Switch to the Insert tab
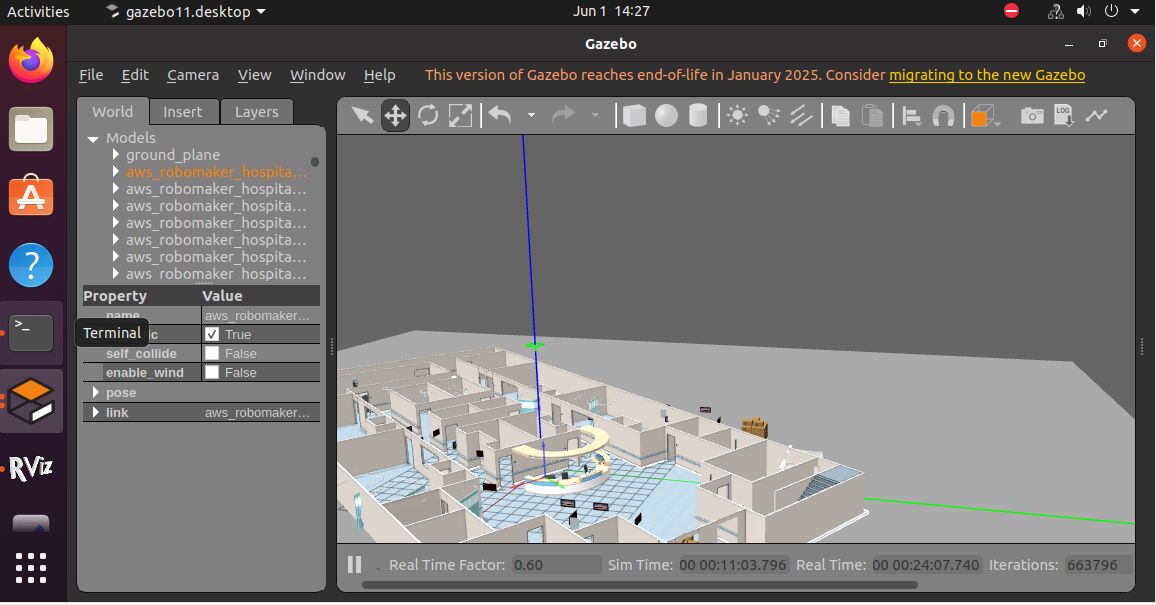The image size is (1156, 605). 182,112
